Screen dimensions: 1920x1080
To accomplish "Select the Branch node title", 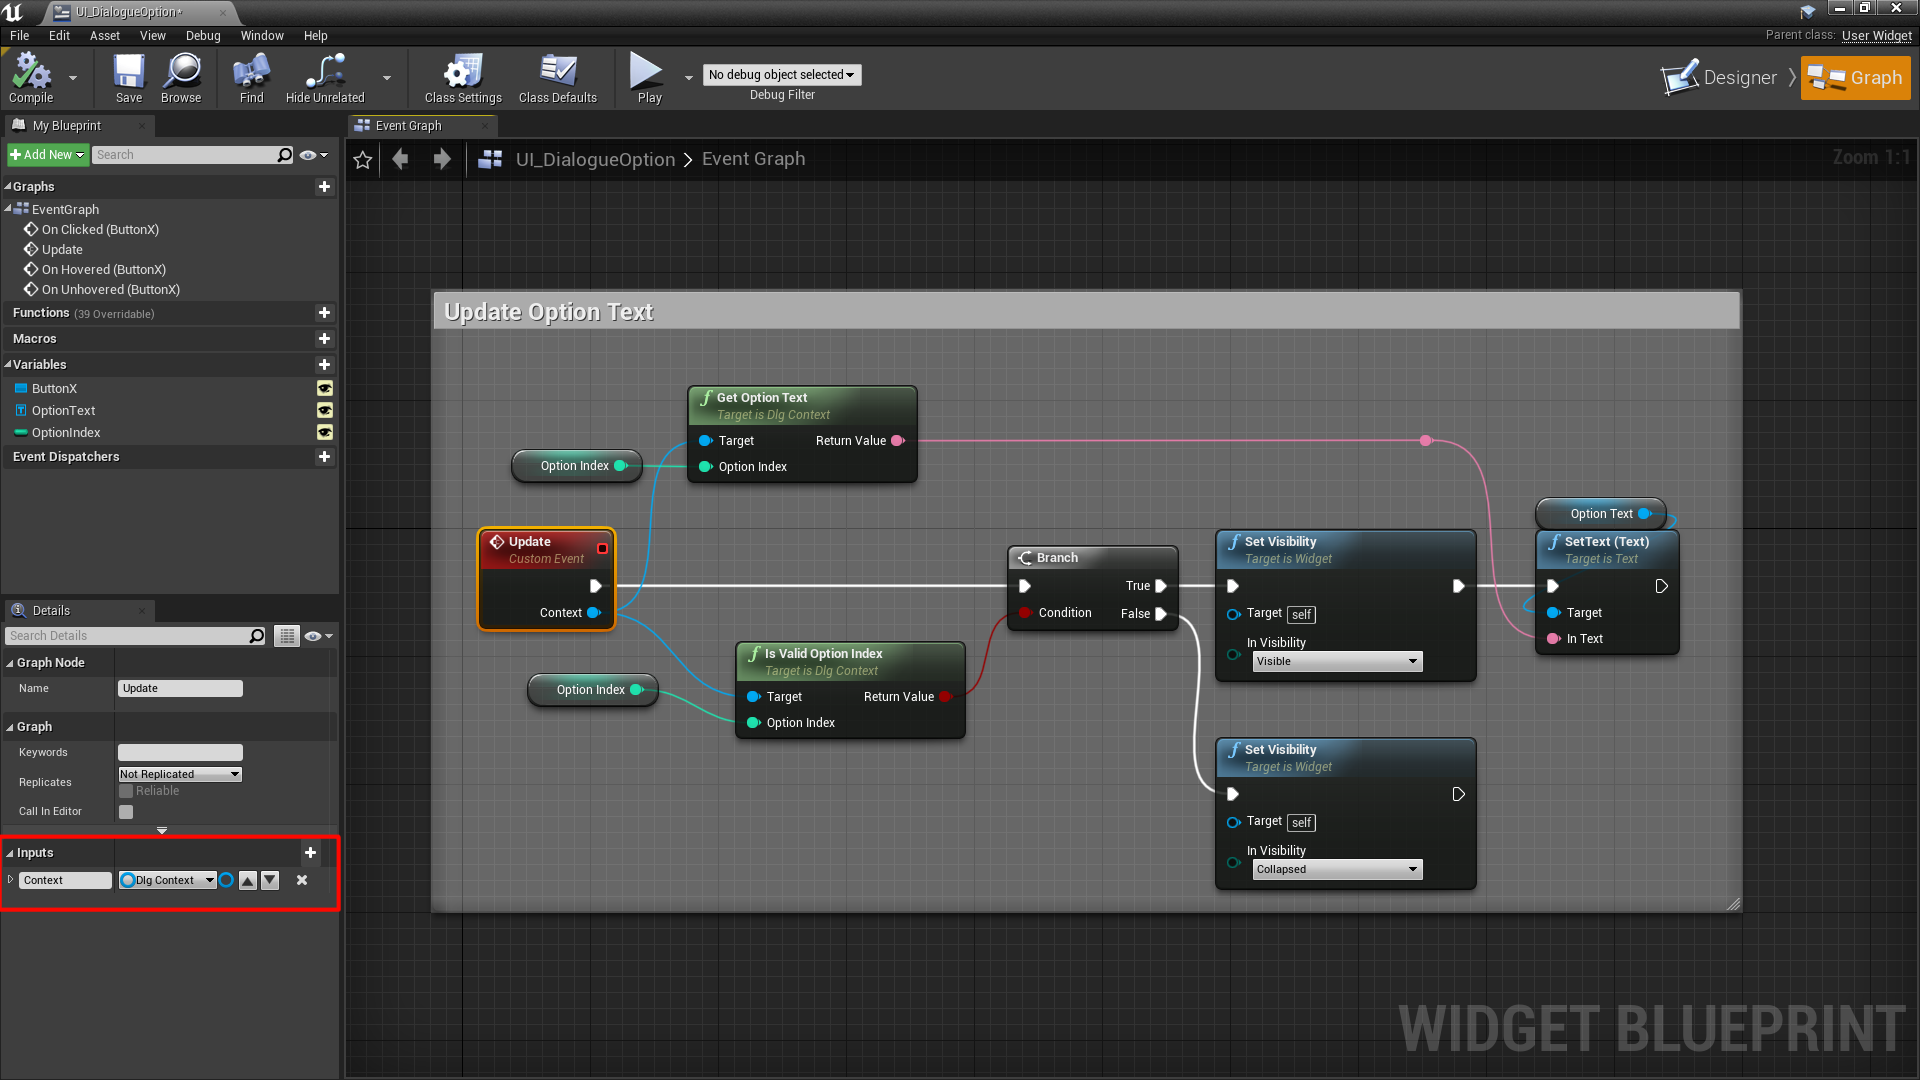I will pyautogui.click(x=1057, y=558).
